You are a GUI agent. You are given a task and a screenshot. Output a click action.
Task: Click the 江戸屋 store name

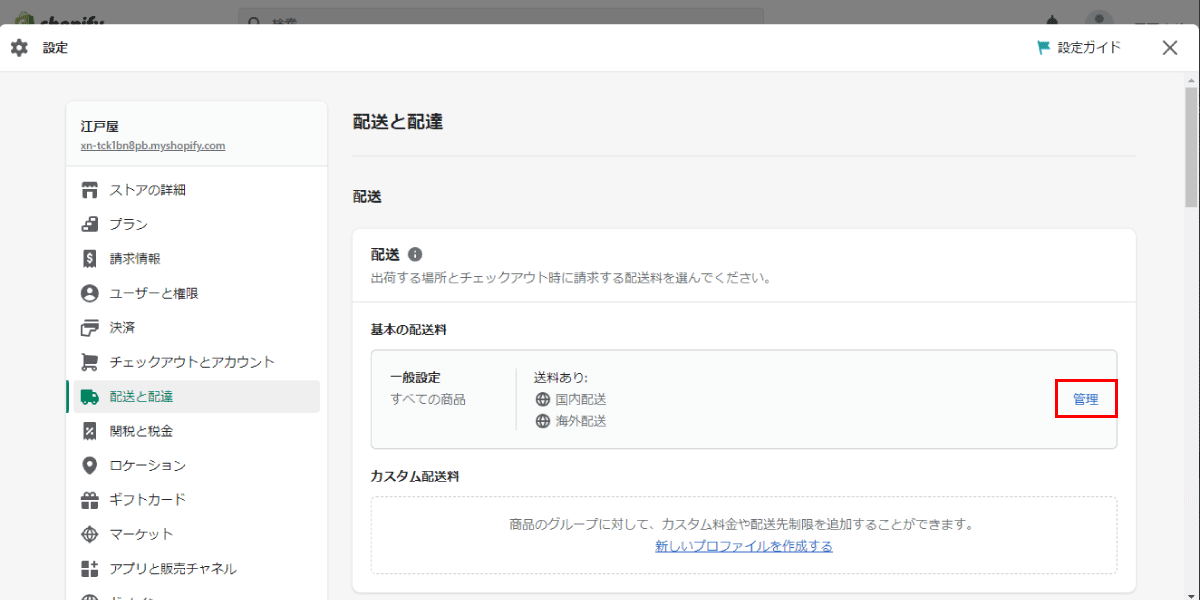tap(100, 127)
